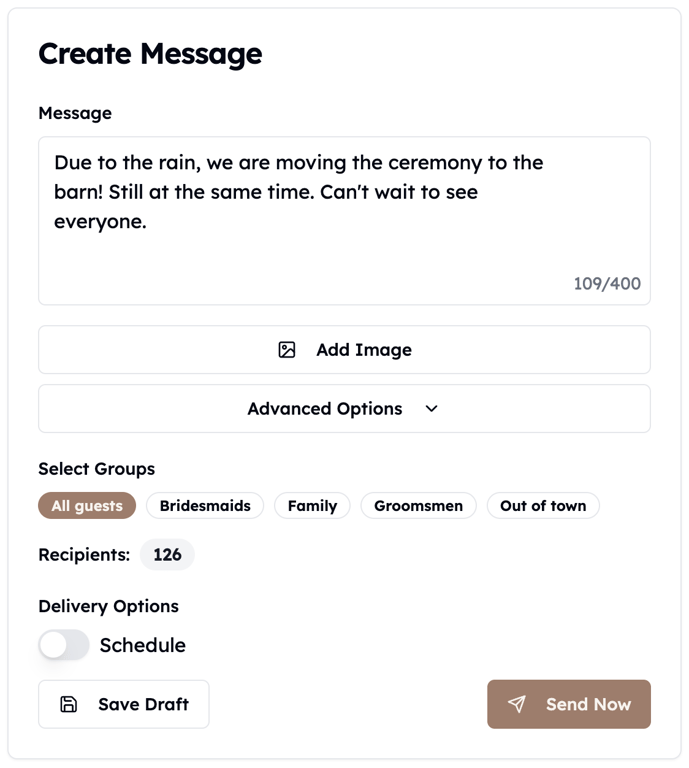Send the message with Send Now
Viewport: 689px width, 768px height.
[x=569, y=704]
